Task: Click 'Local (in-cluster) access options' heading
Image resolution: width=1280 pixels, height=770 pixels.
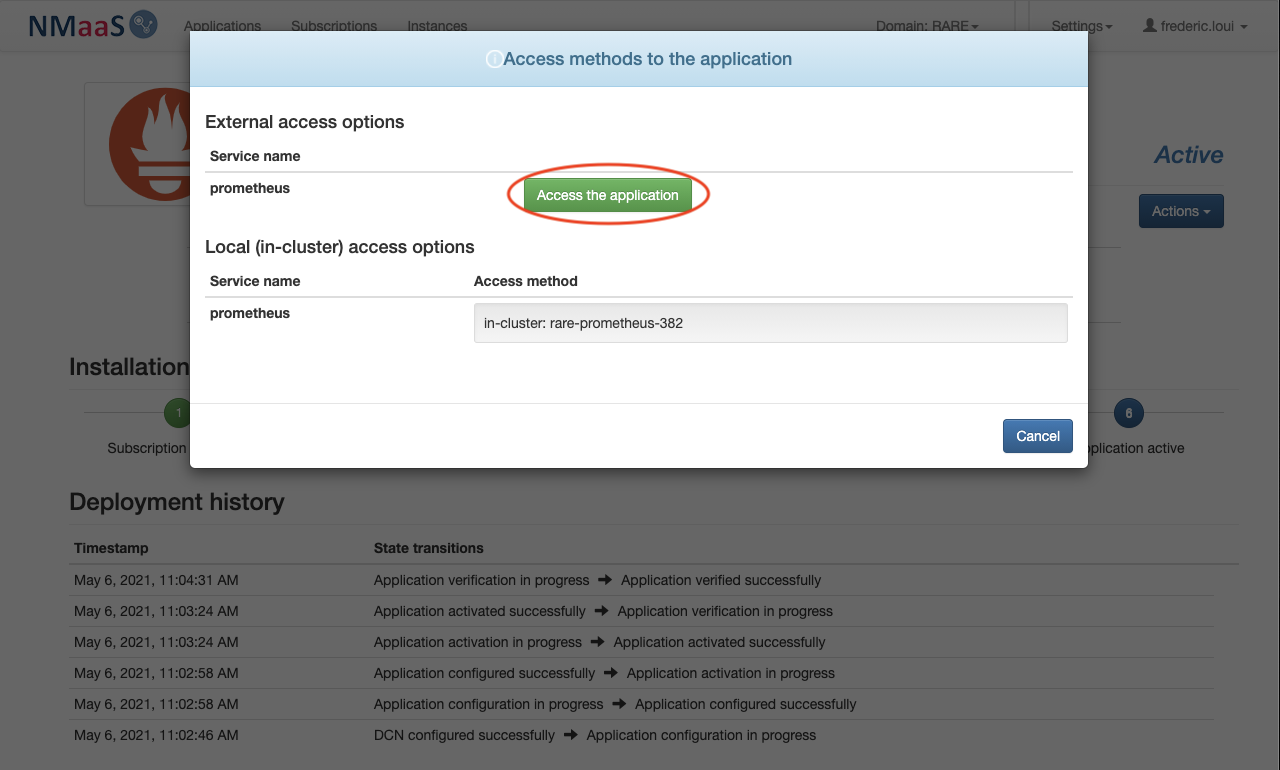Action: 340,247
